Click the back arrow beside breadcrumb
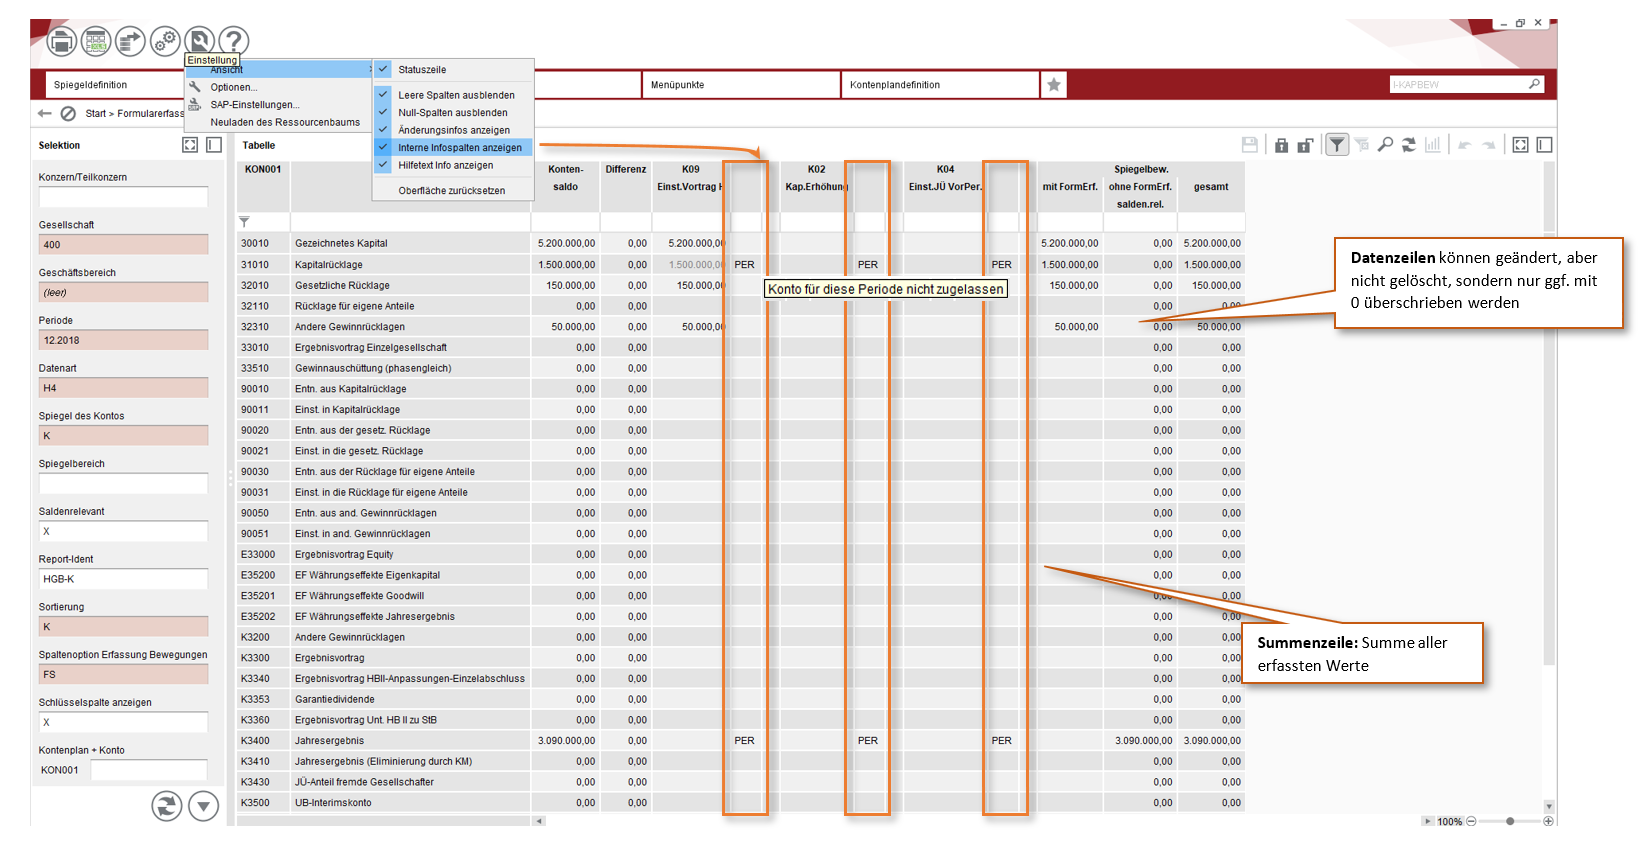1651x847 pixels. [x=45, y=114]
